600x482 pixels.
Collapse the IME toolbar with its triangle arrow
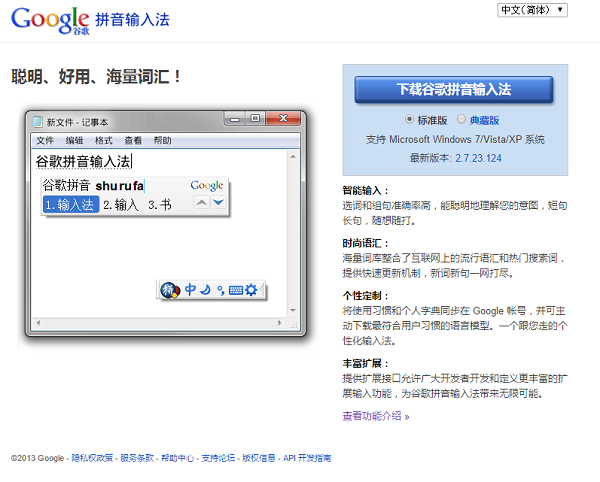pyautogui.click(x=262, y=290)
